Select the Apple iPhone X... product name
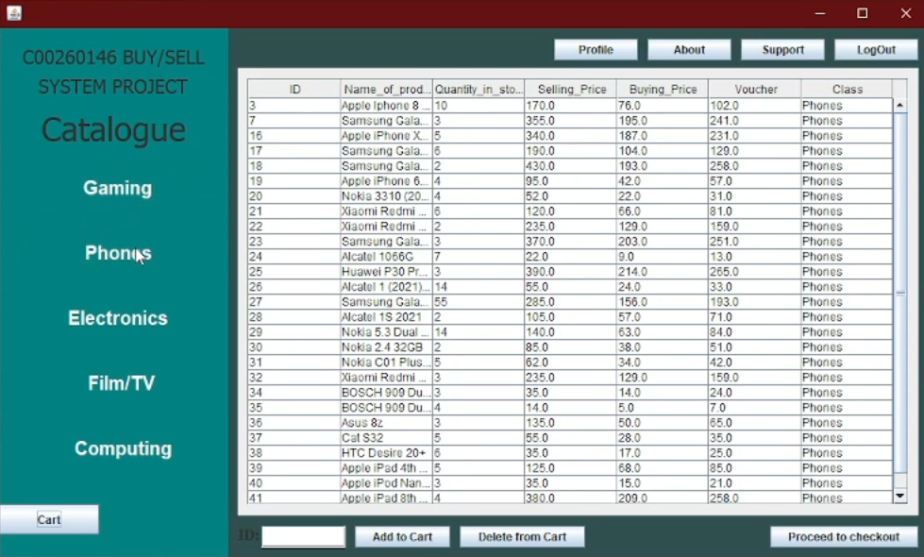 386,136
